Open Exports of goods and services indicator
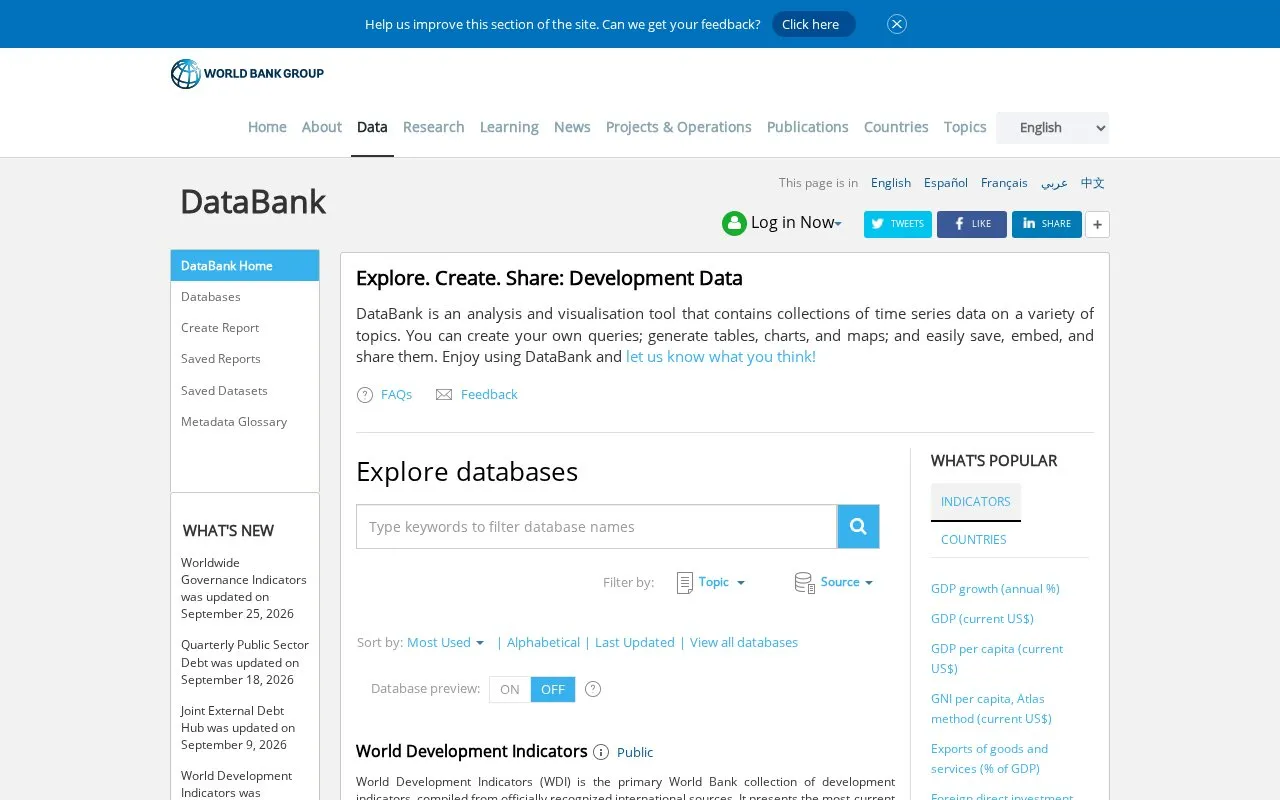 [x=989, y=758]
